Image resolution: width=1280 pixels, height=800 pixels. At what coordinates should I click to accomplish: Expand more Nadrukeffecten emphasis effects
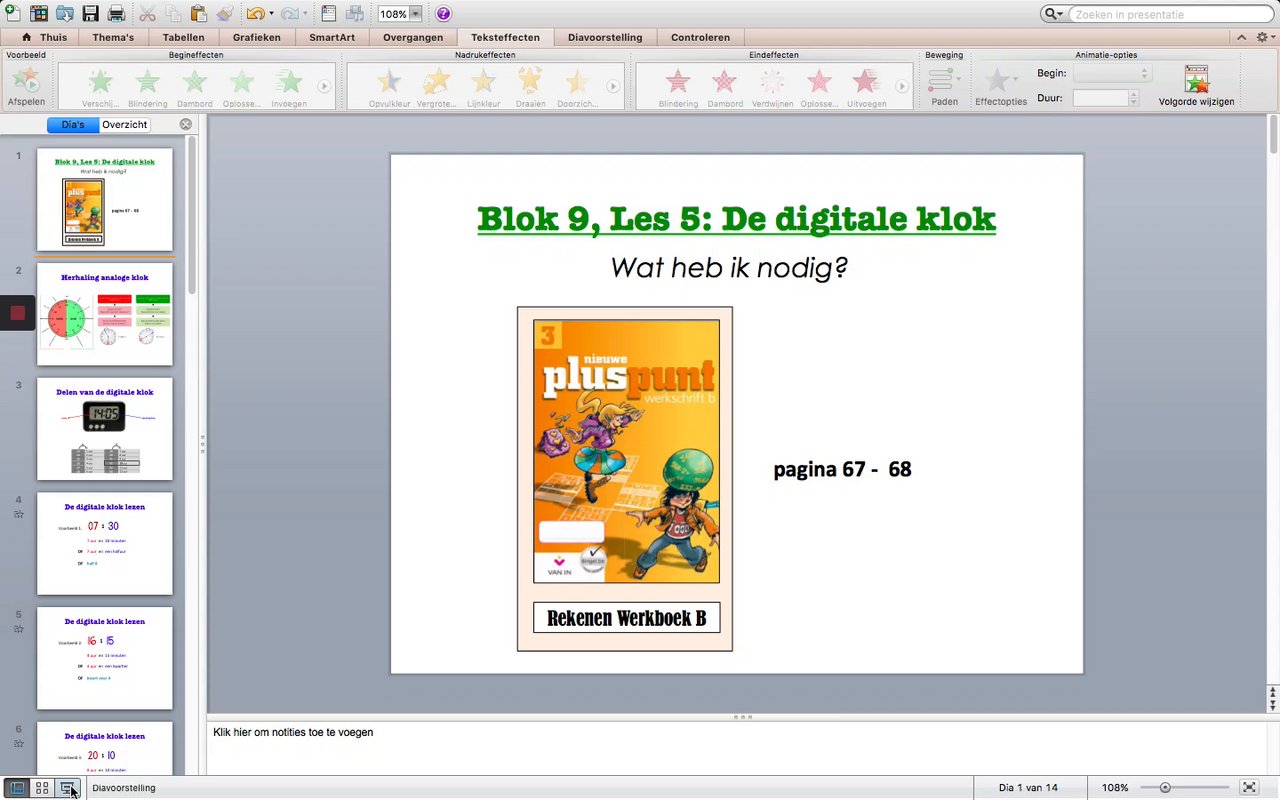pyautogui.click(x=613, y=87)
